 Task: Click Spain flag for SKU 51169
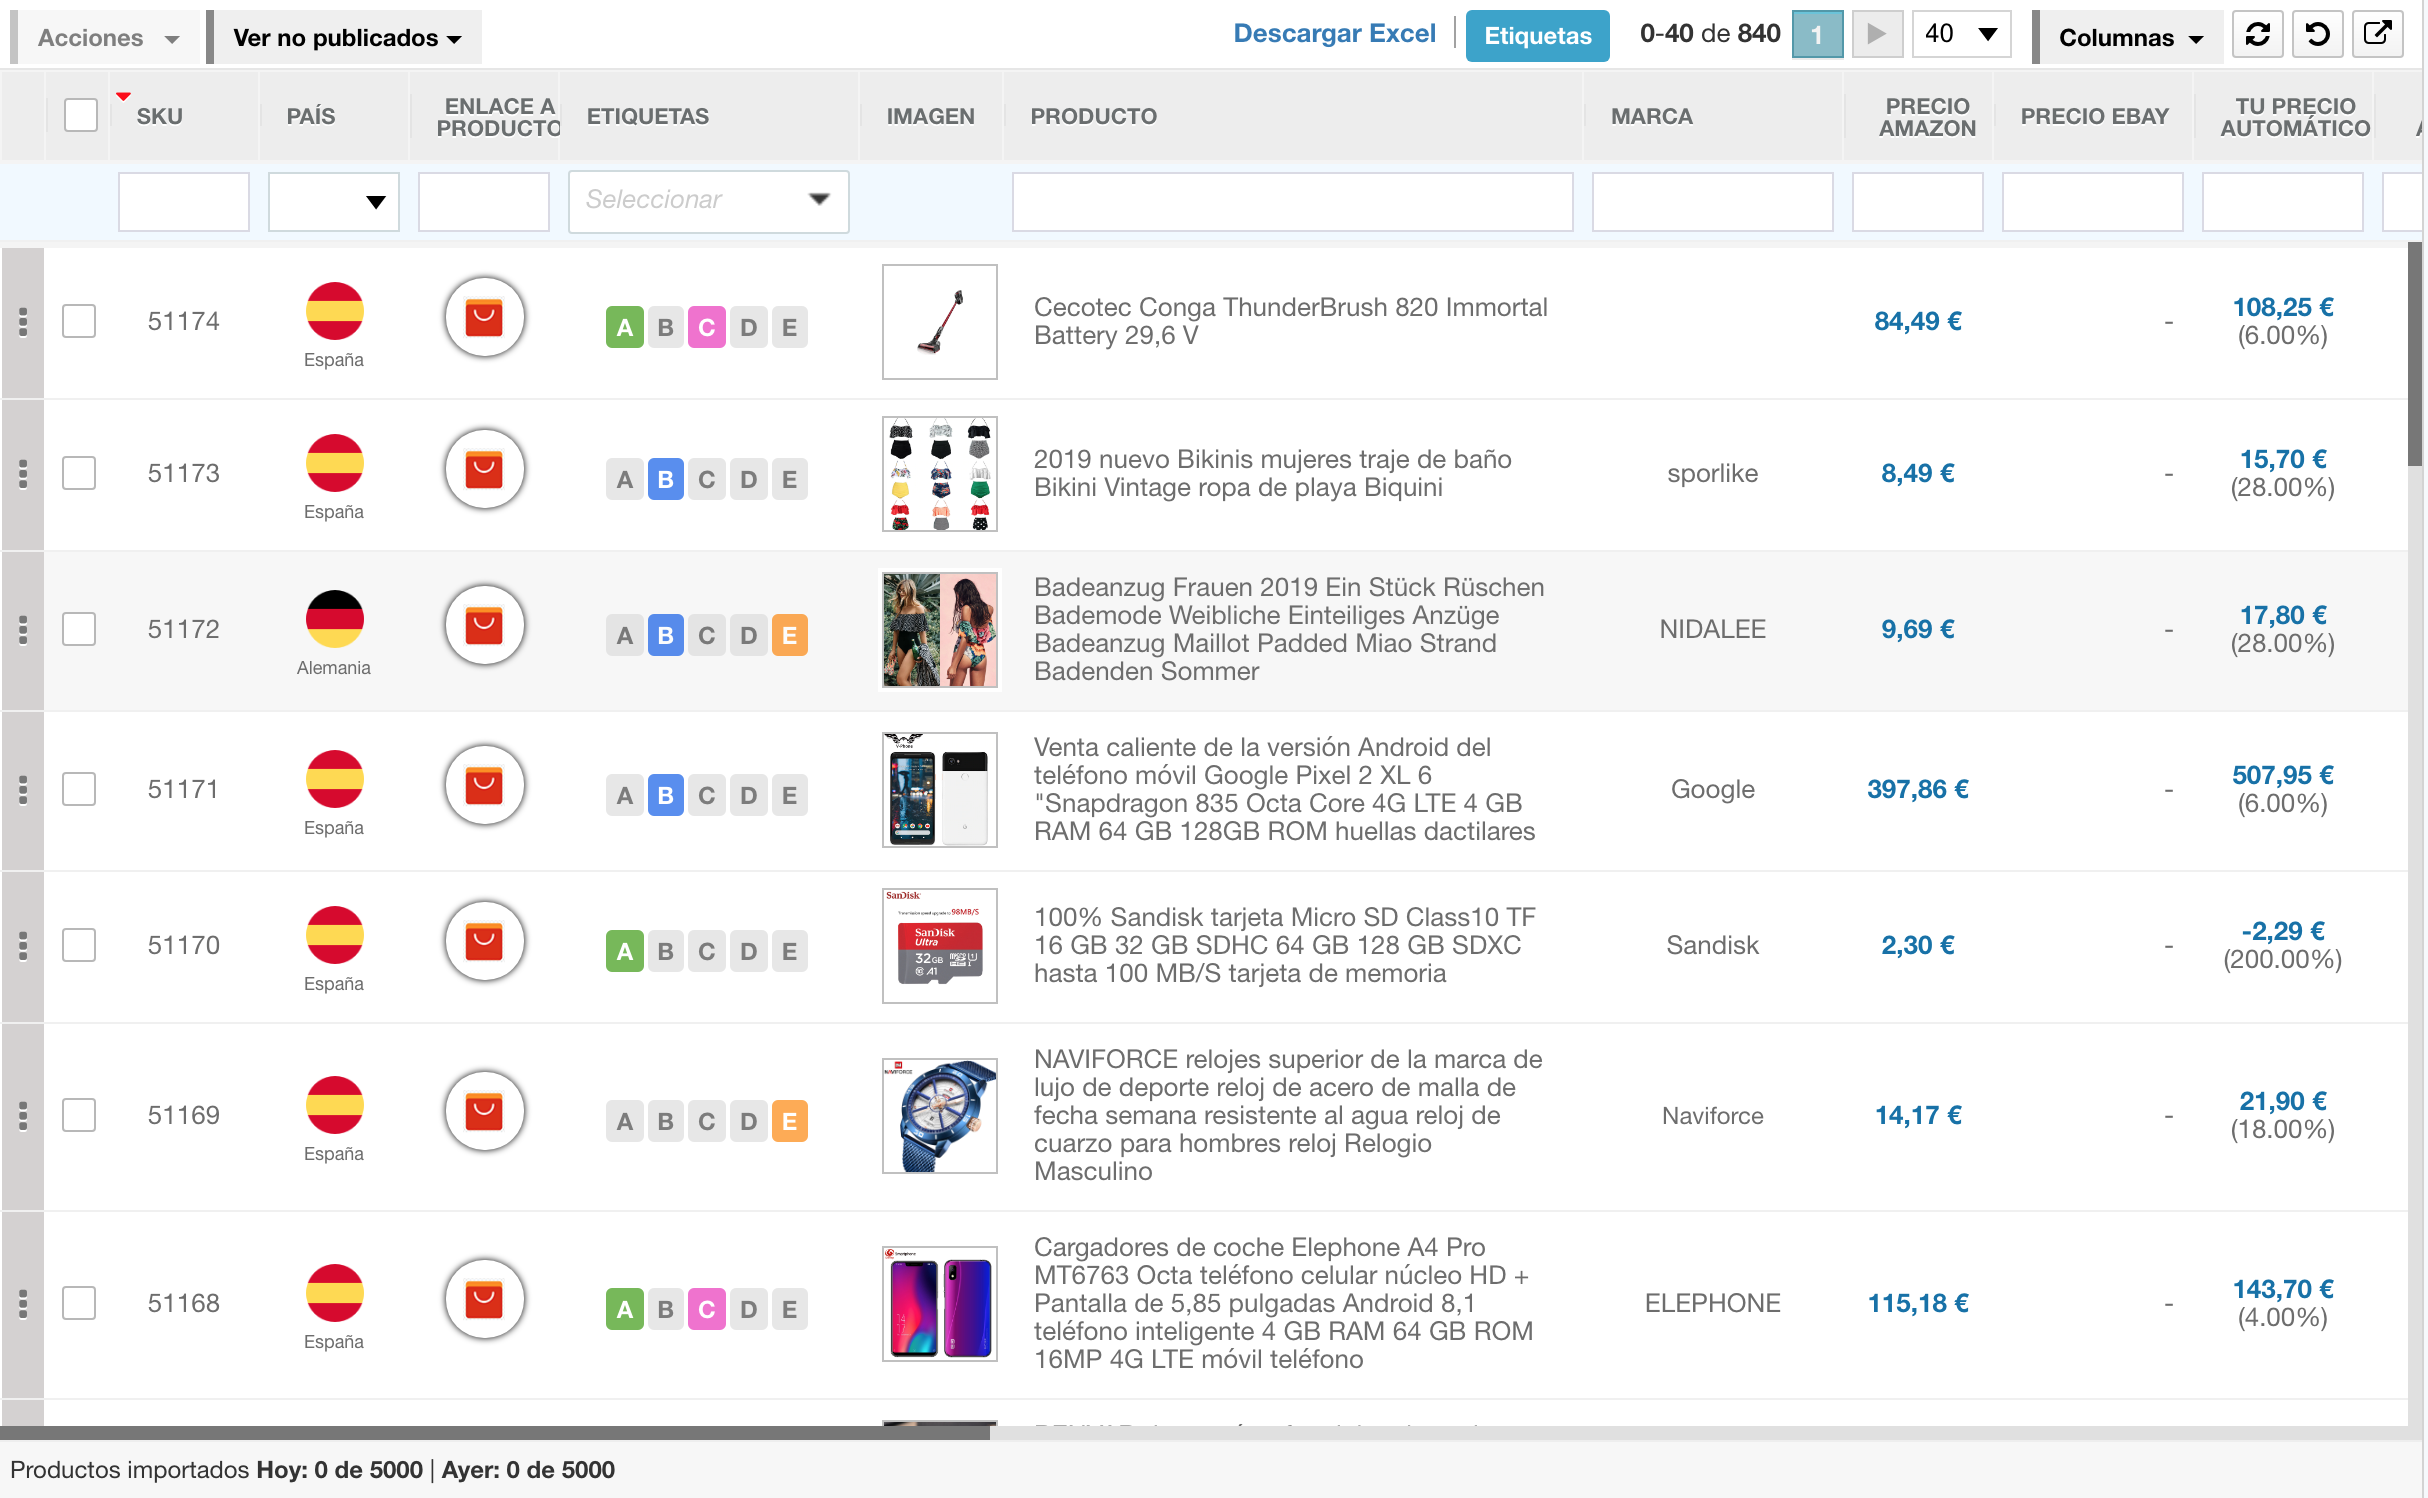point(334,1105)
